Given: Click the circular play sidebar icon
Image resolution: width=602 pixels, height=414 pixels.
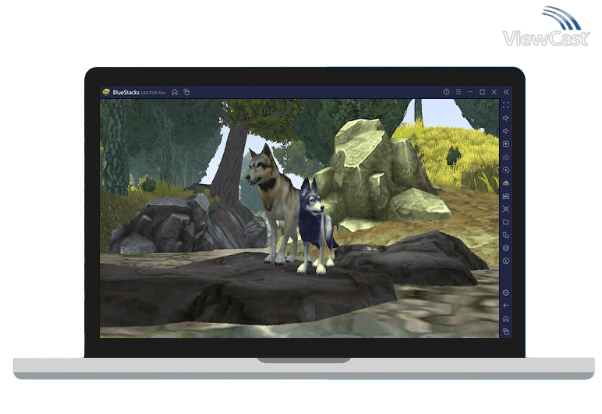Looking at the screenshot, I should click(506, 170).
